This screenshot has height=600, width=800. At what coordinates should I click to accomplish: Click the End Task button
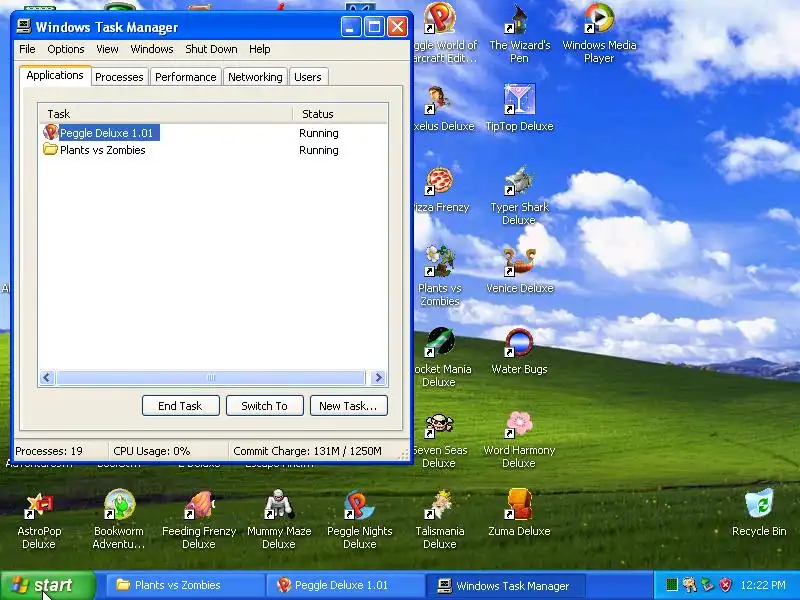tap(181, 406)
